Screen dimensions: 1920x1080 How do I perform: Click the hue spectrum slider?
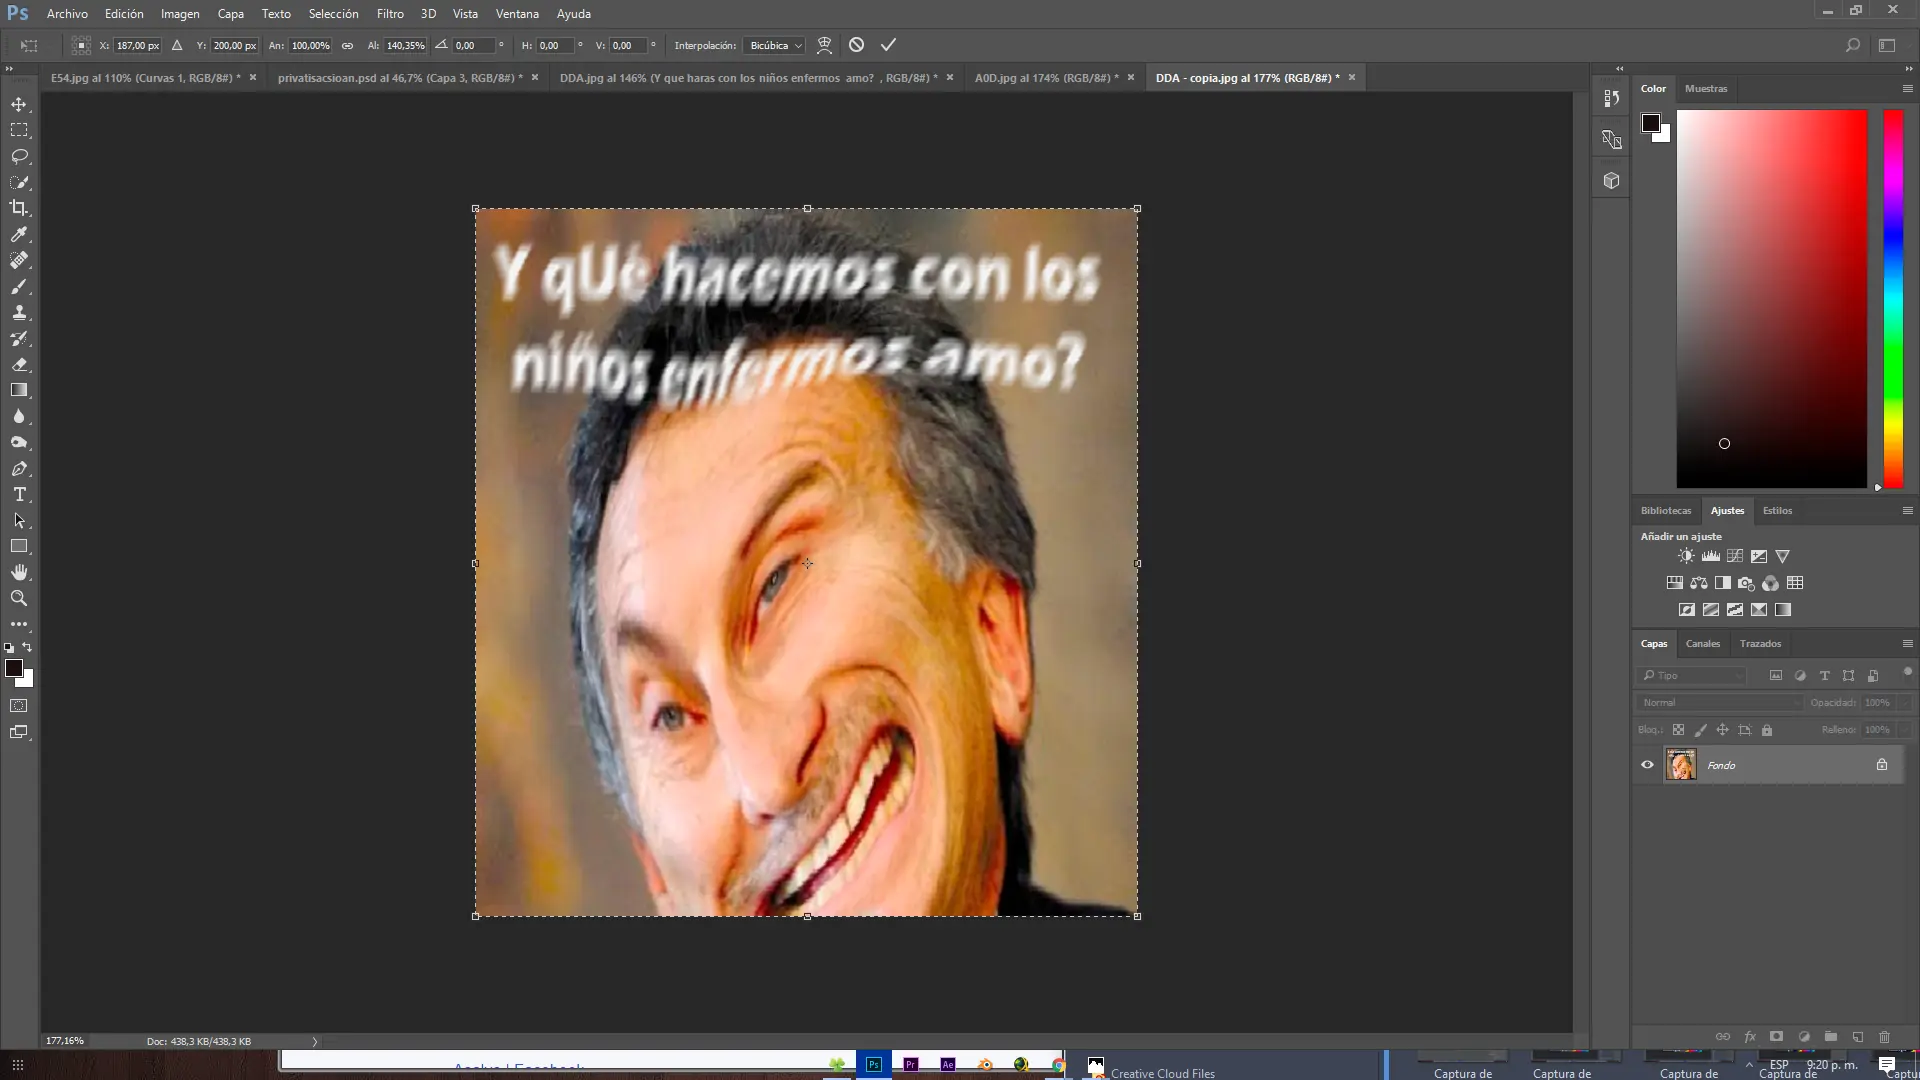1893,299
